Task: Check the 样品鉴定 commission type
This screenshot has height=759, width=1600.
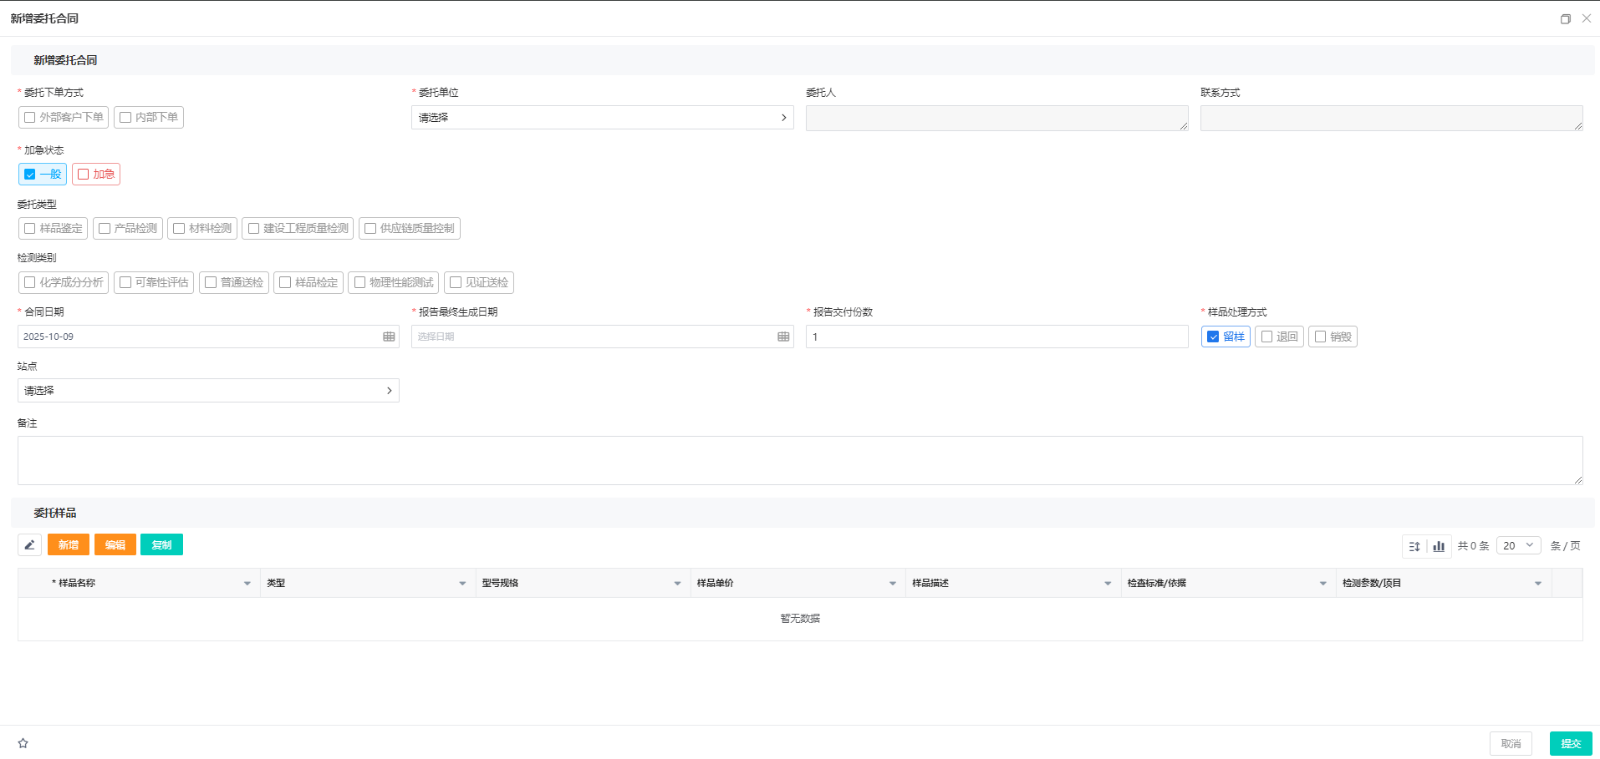Action: click(x=53, y=228)
